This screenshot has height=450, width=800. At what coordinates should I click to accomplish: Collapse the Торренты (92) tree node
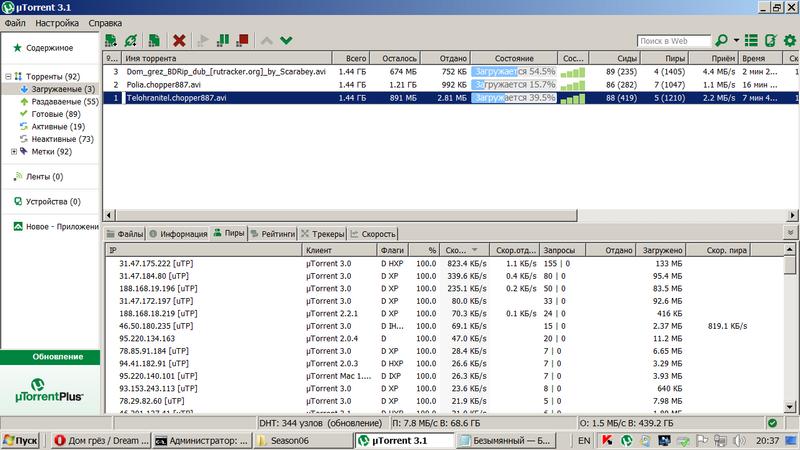click(x=8, y=77)
